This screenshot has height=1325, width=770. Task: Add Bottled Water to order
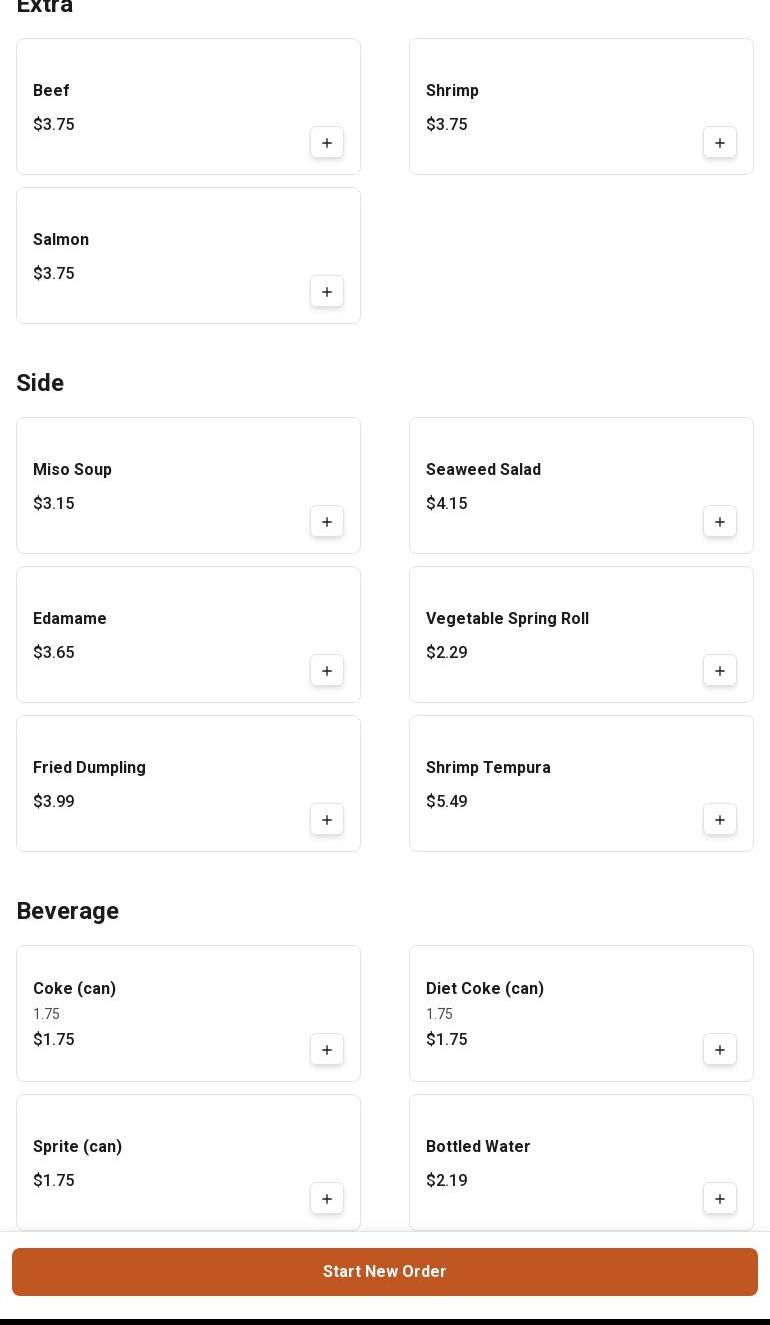[x=720, y=1199]
